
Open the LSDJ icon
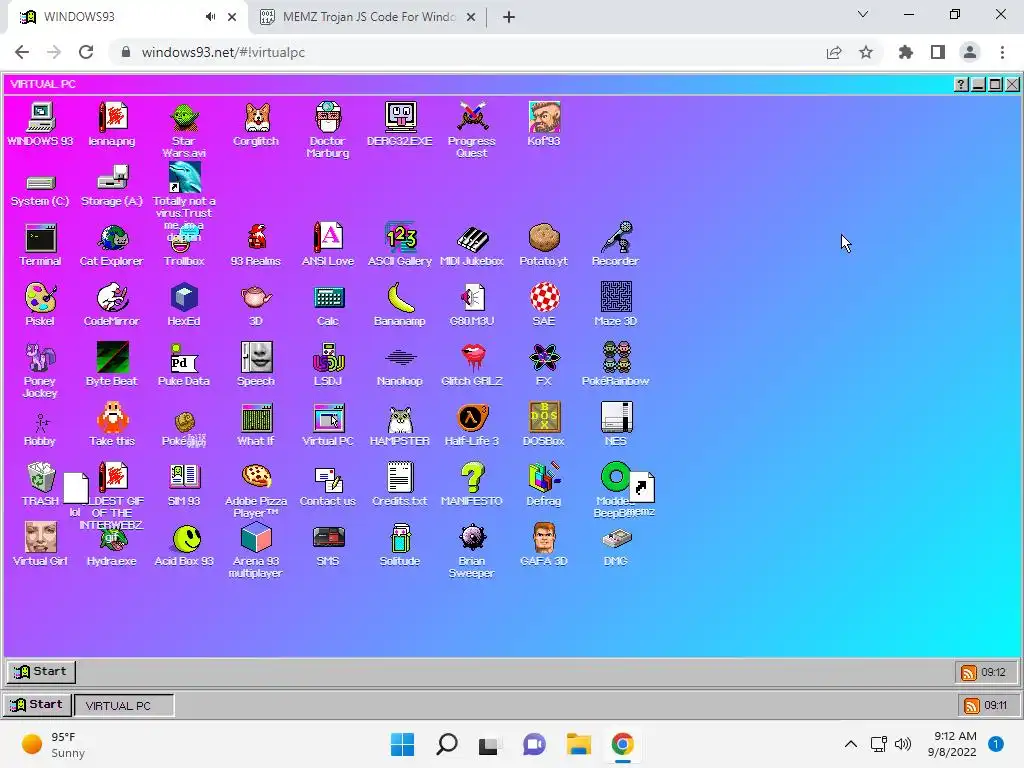(x=328, y=357)
